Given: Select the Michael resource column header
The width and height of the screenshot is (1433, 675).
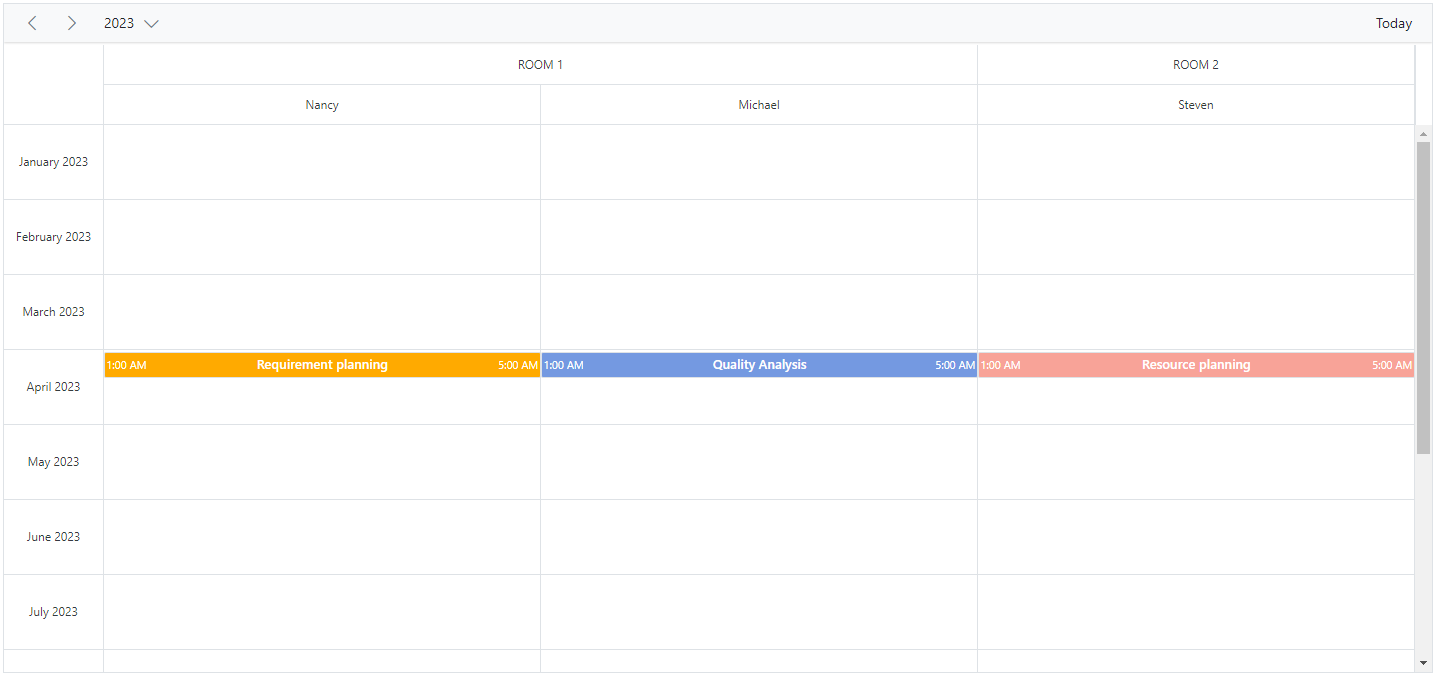Looking at the screenshot, I should pyautogui.click(x=759, y=105).
